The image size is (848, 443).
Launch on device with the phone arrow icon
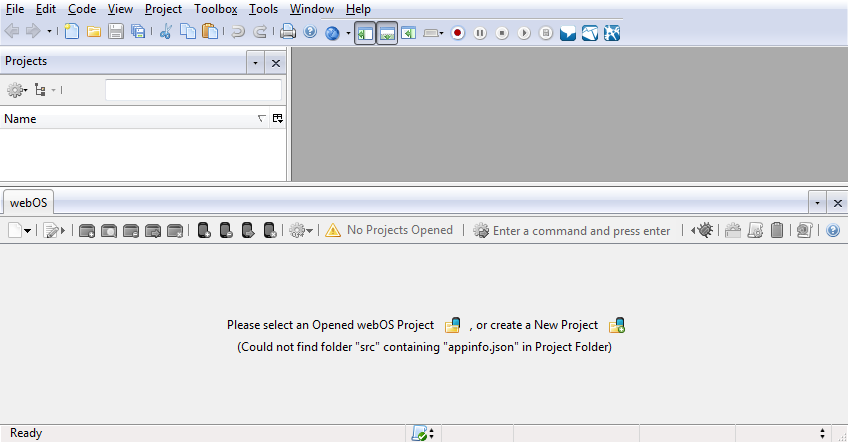click(x=248, y=230)
